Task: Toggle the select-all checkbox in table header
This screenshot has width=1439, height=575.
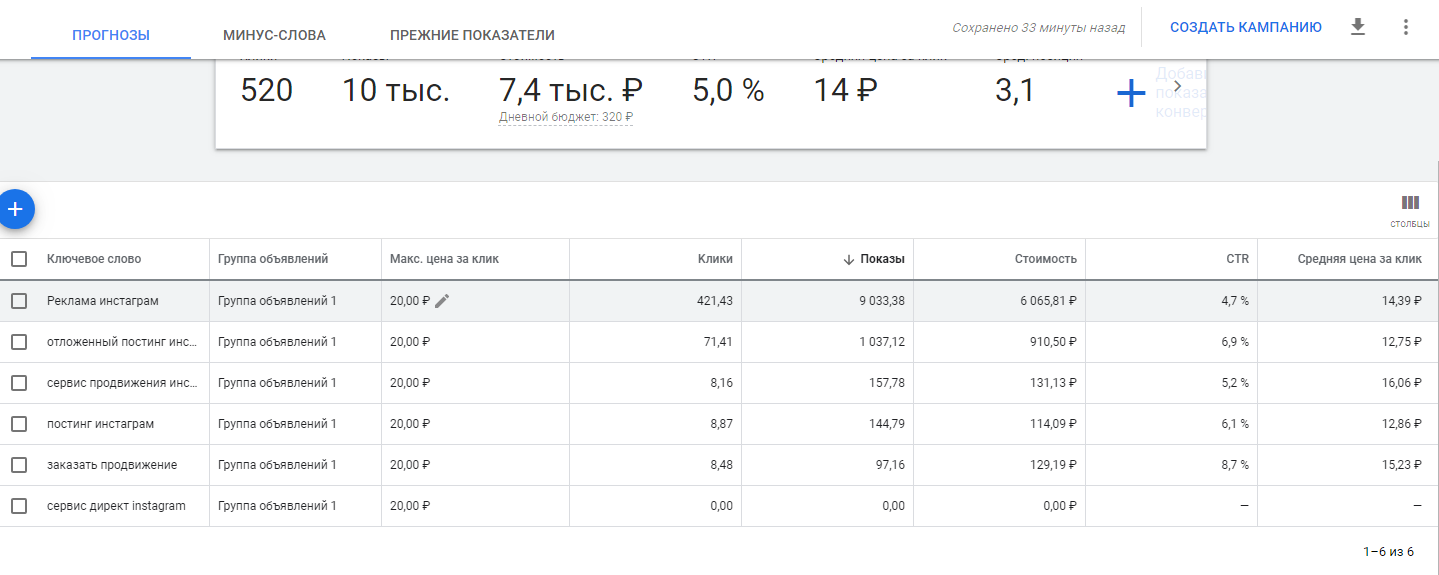Action: pos(19,259)
